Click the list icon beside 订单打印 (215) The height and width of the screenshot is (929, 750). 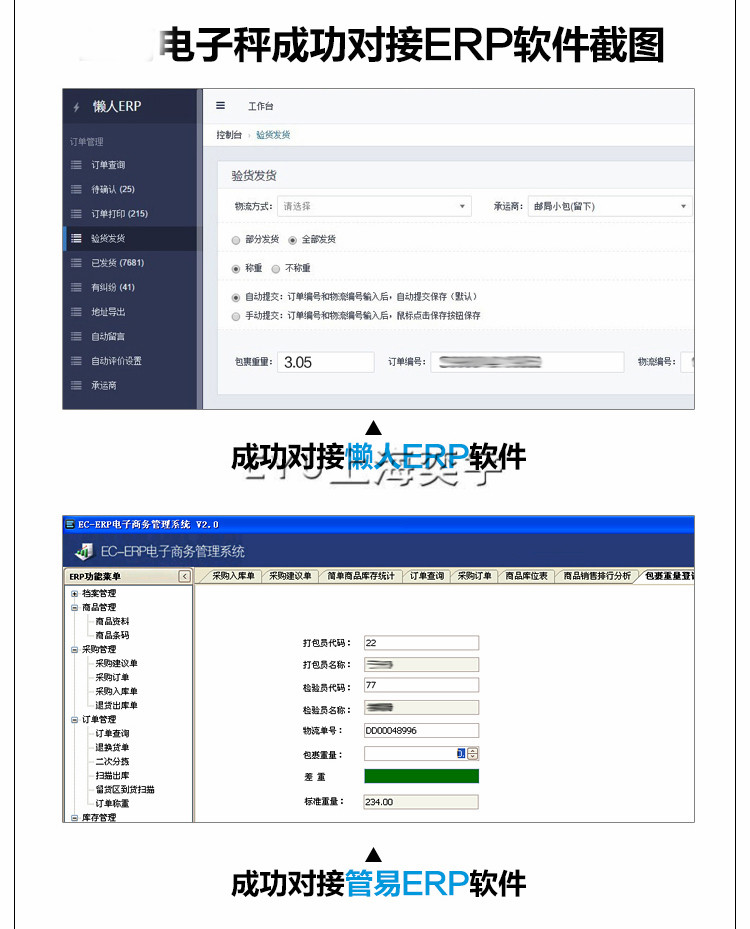pyautogui.click(x=76, y=213)
